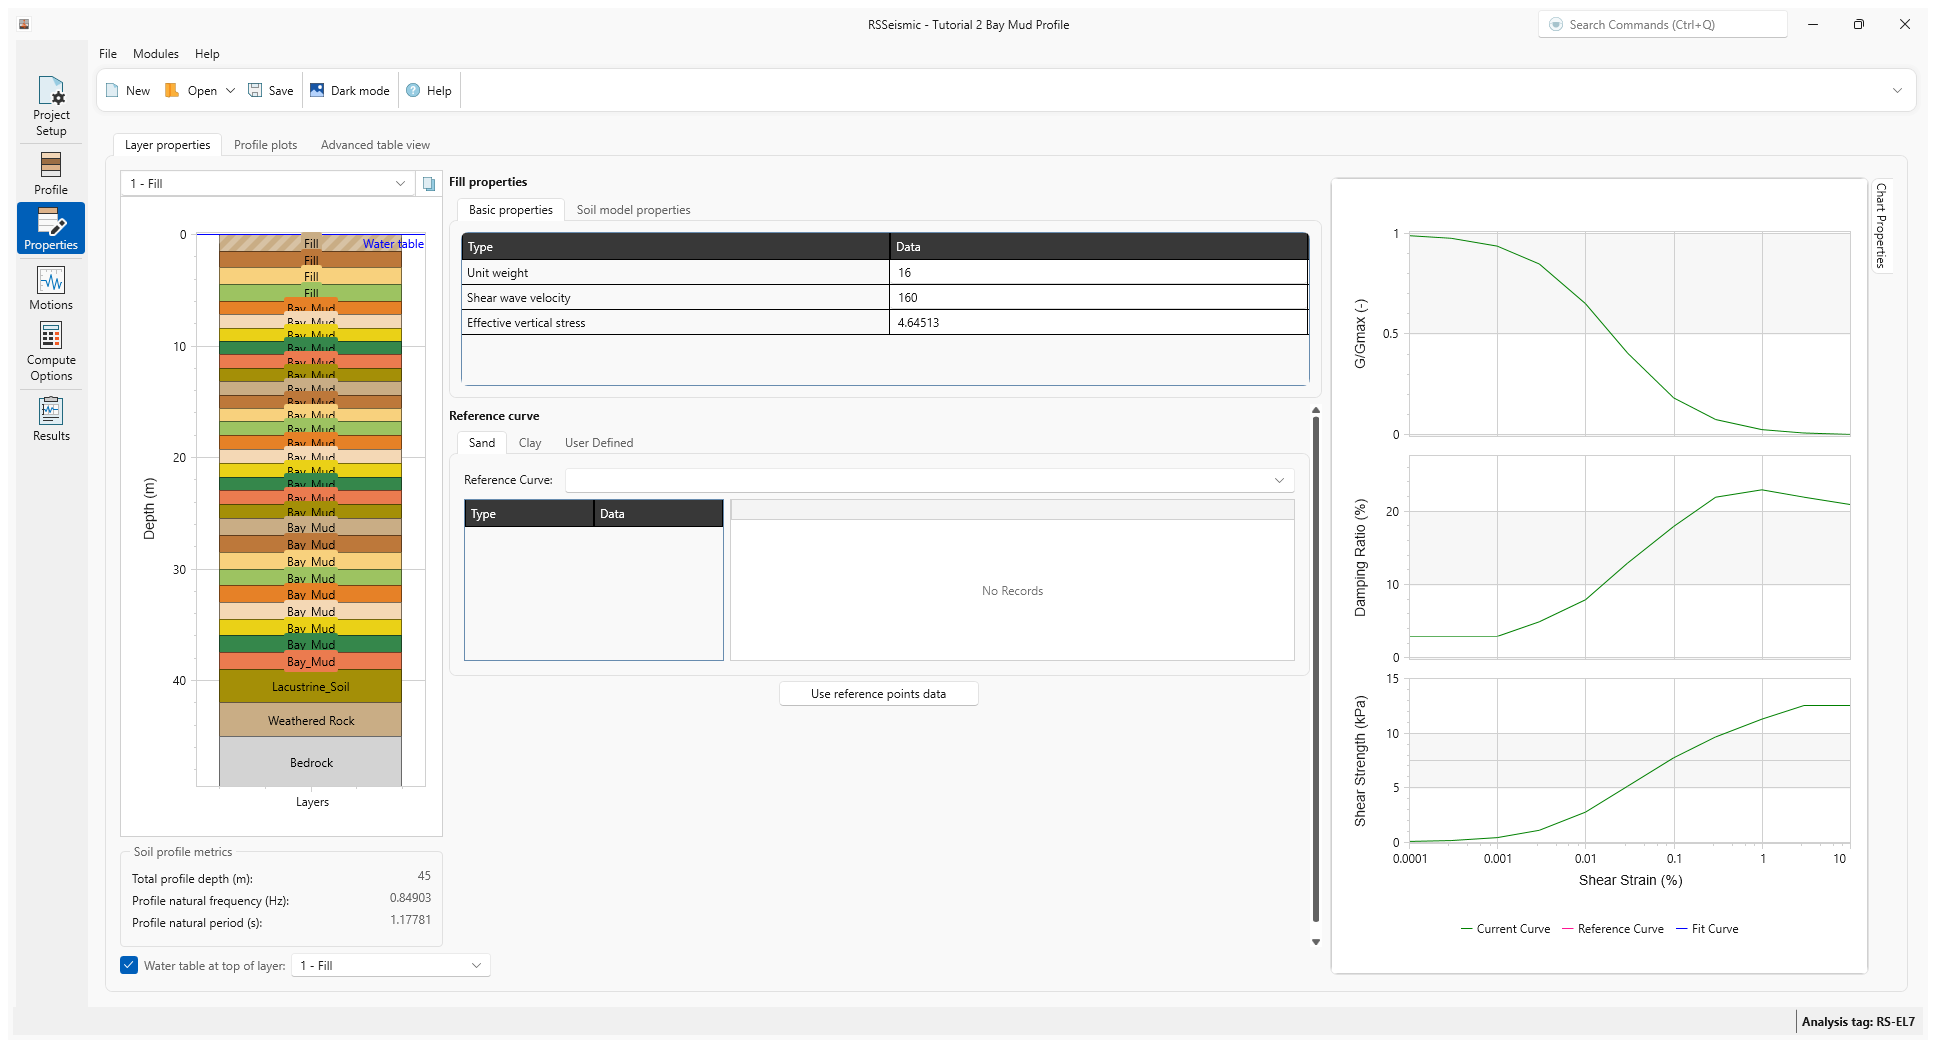Click the Reference Curve legend entry
1936x1048 pixels.
click(1612, 929)
